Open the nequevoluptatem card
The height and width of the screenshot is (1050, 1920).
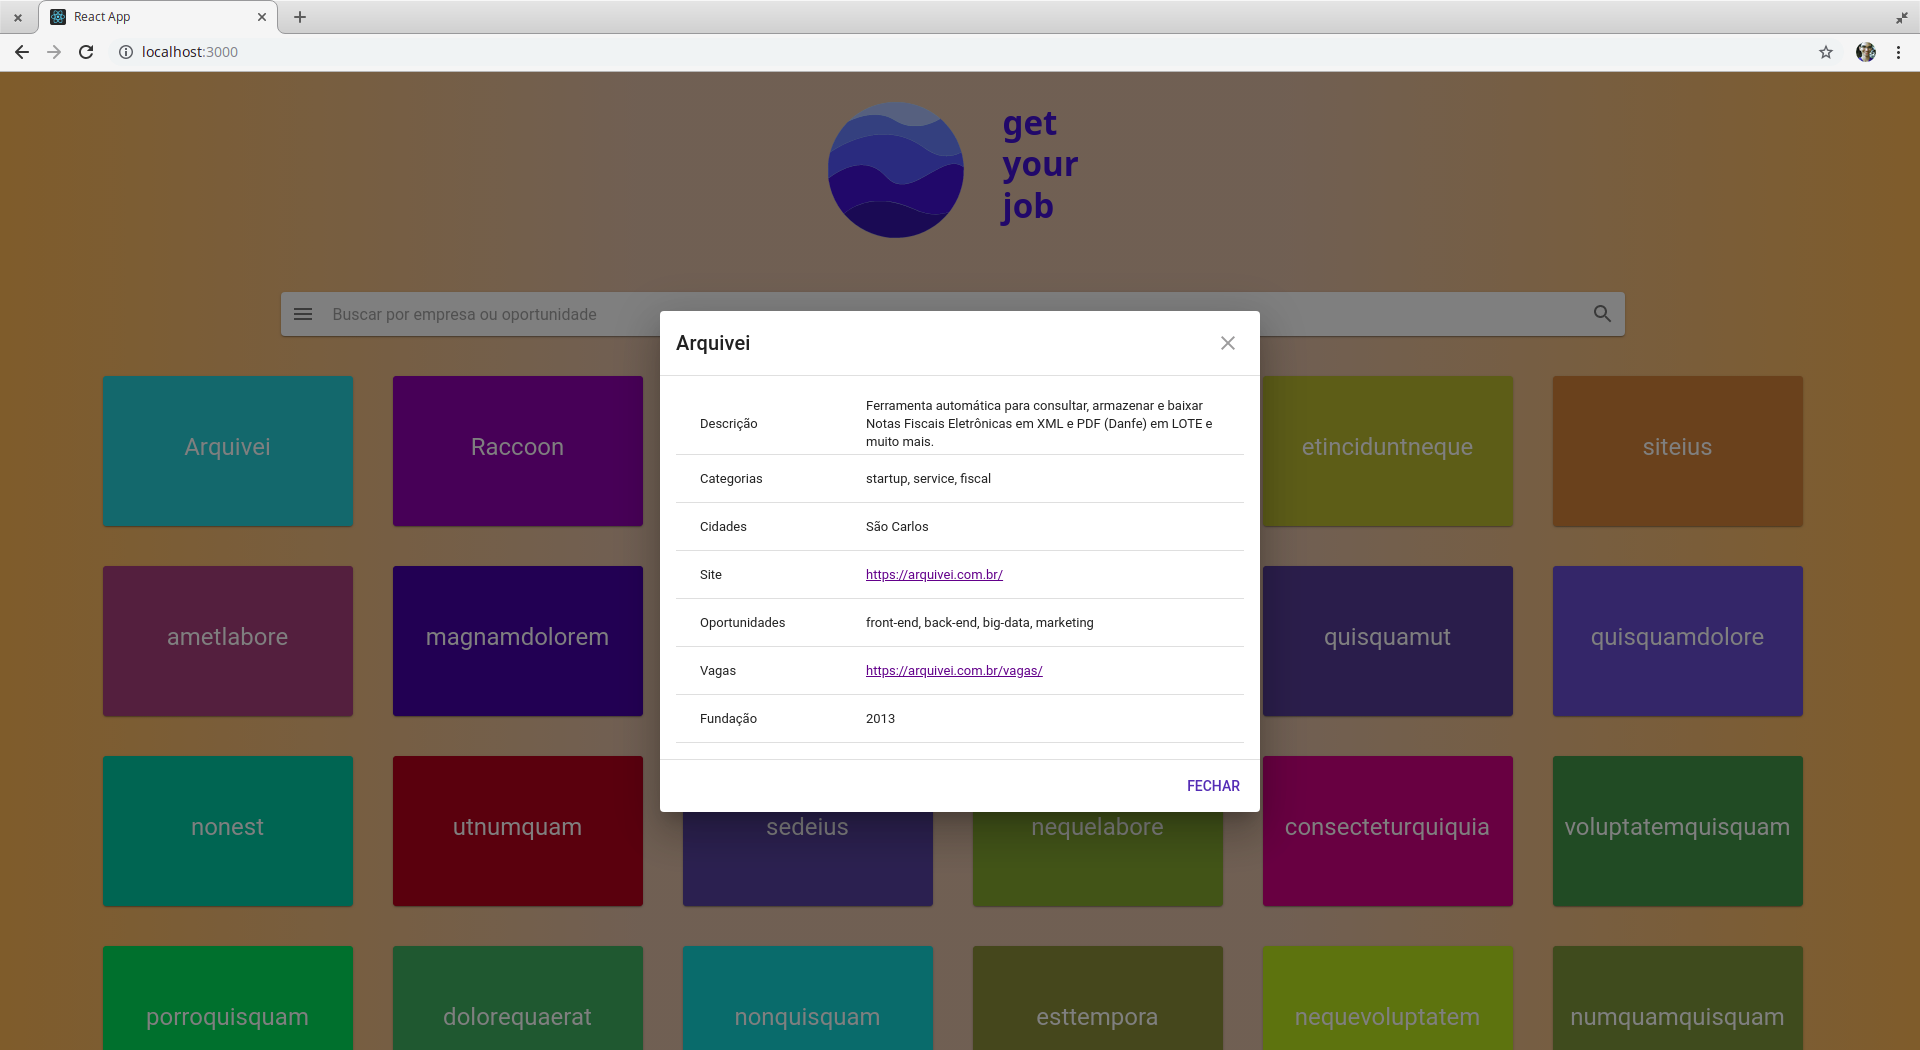[x=1388, y=998]
